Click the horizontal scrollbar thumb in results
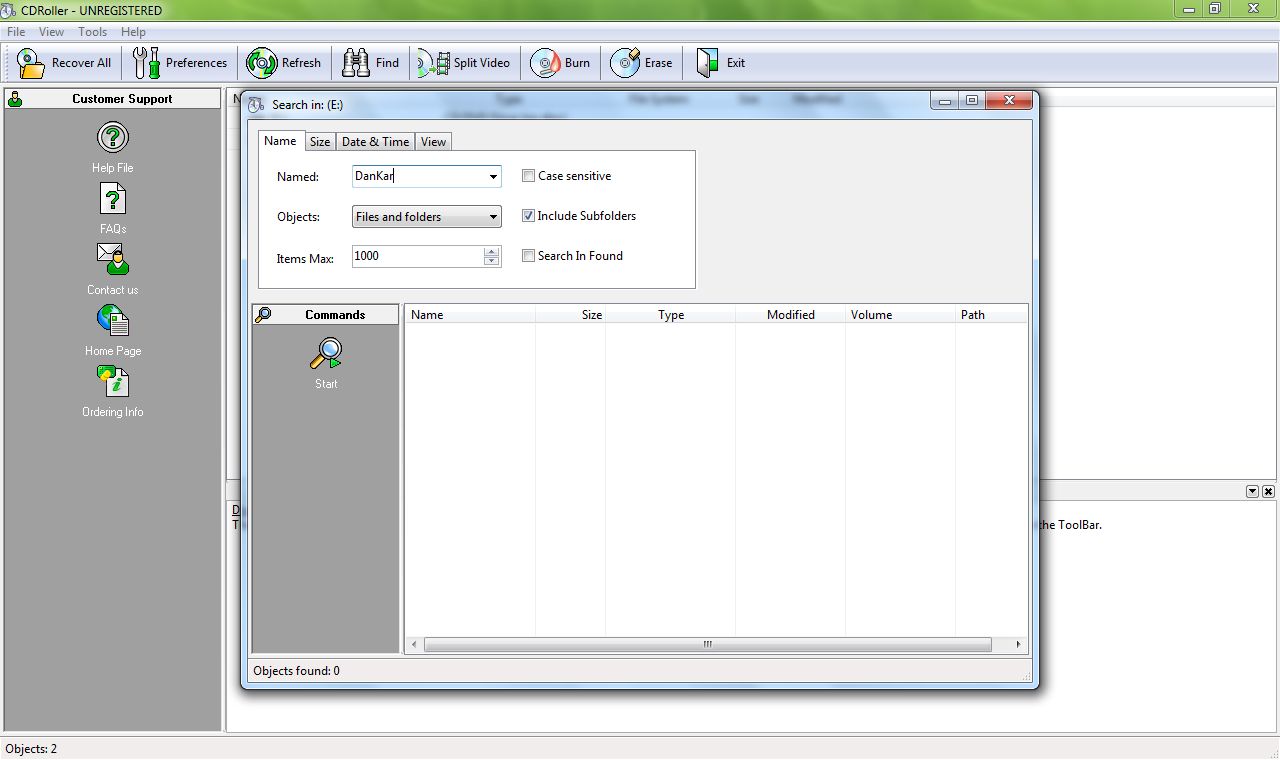The height and width of the screenshot is (760, 1280). [707, 645]
